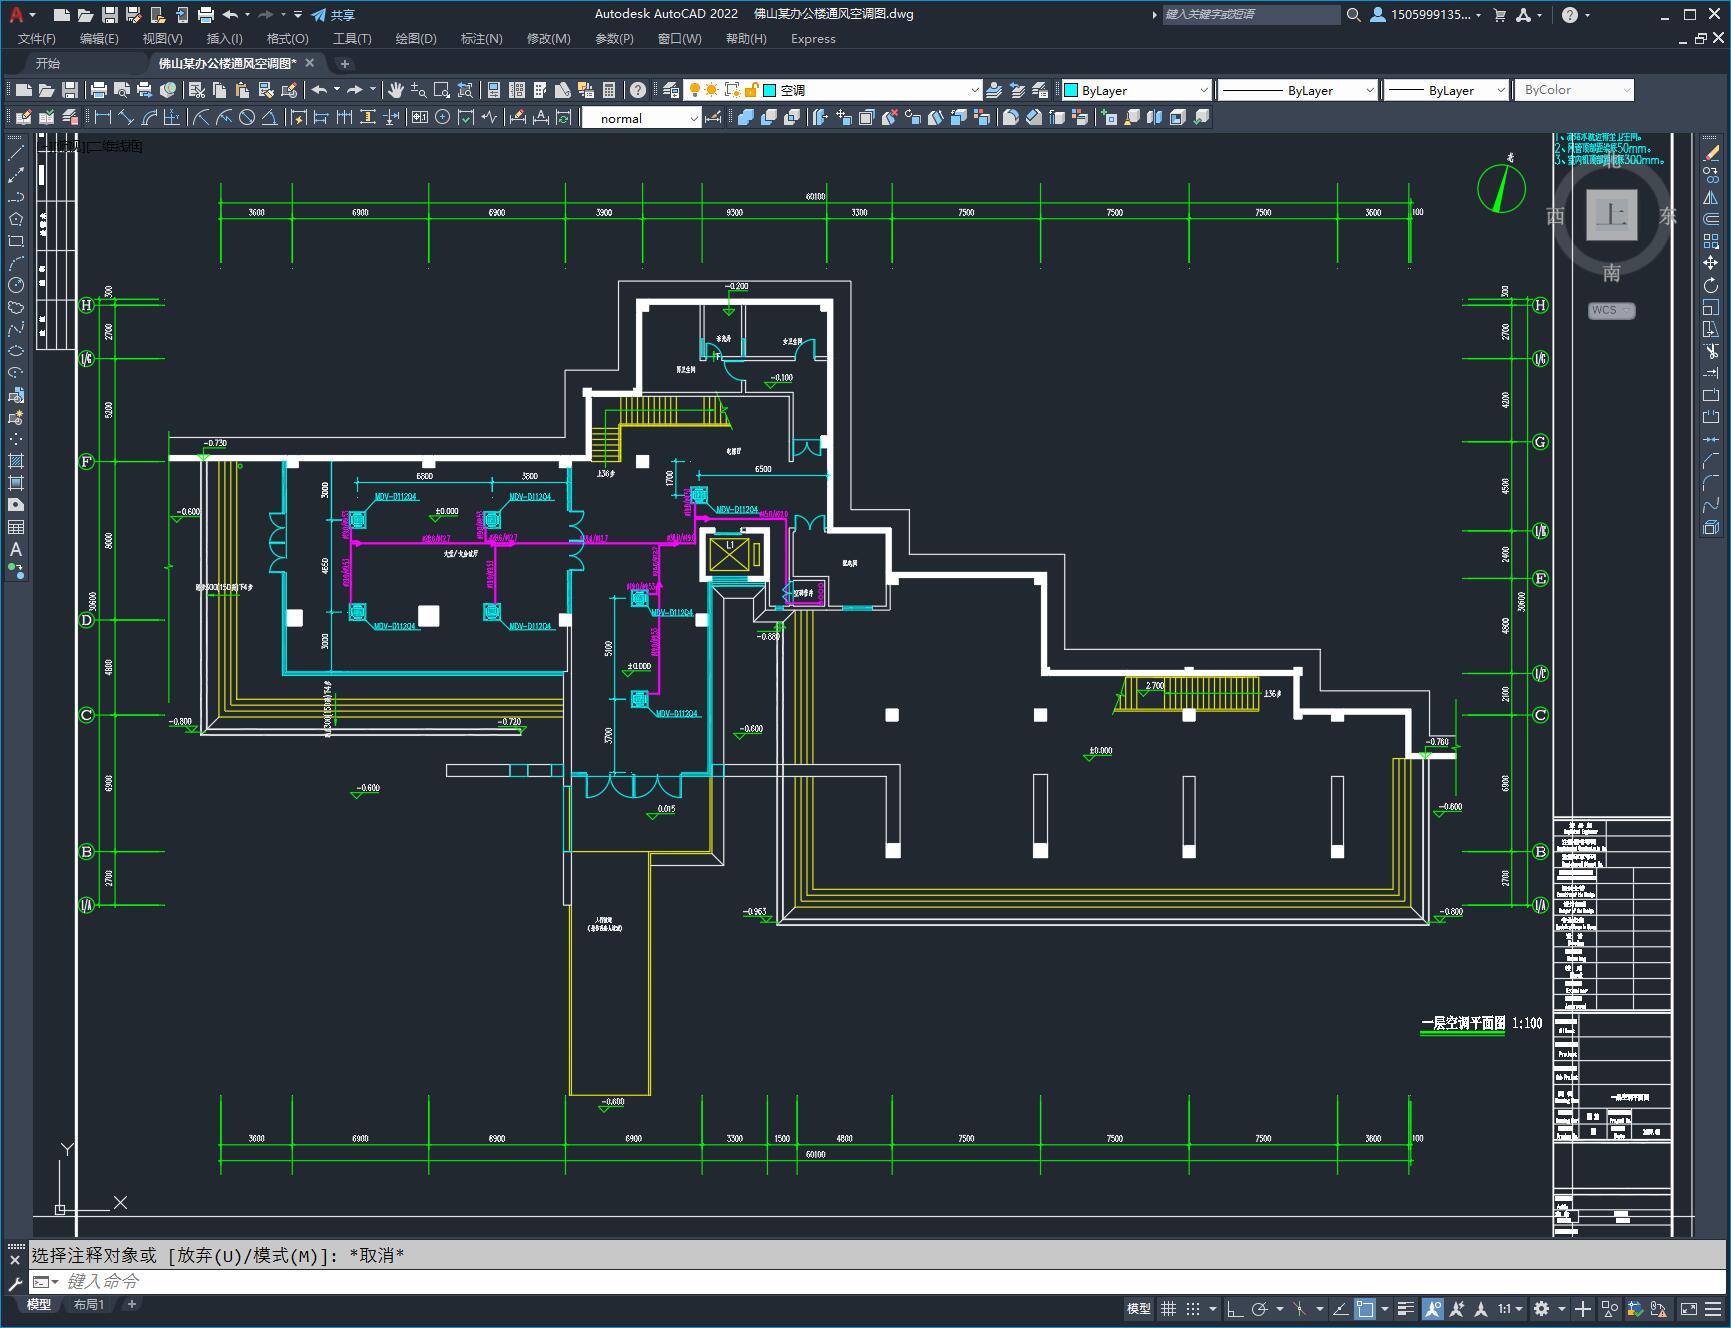1731x1328 pixels.
Task: Click the Mirror tool in modify toolbar
Action: (x=1711, y=197)
